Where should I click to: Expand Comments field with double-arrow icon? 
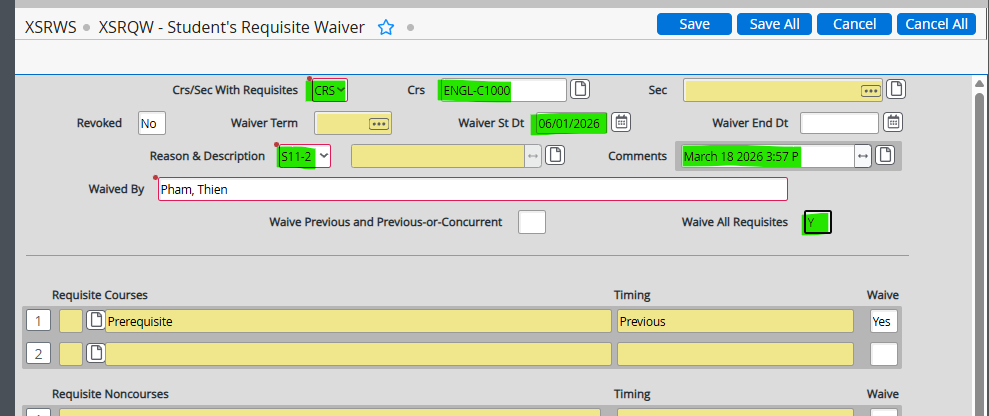(x=862, y=156)
